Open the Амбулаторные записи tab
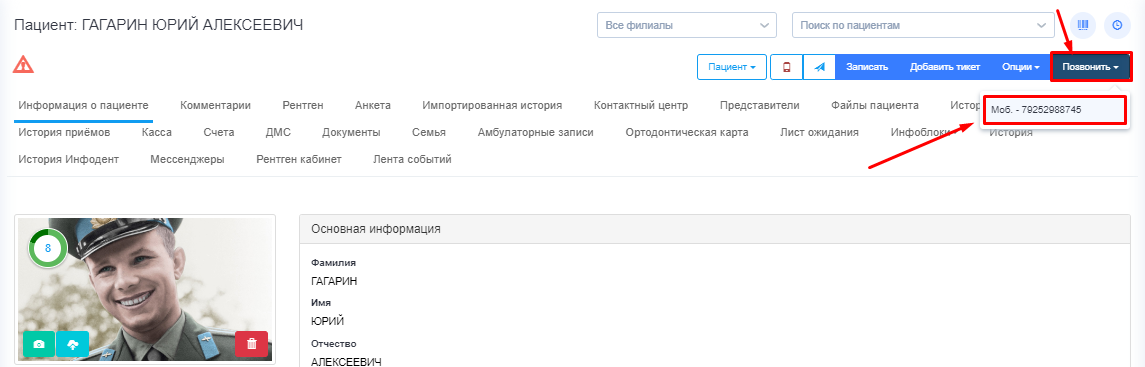This screenshot has height=367, width=1145. (x=535, y=132)
